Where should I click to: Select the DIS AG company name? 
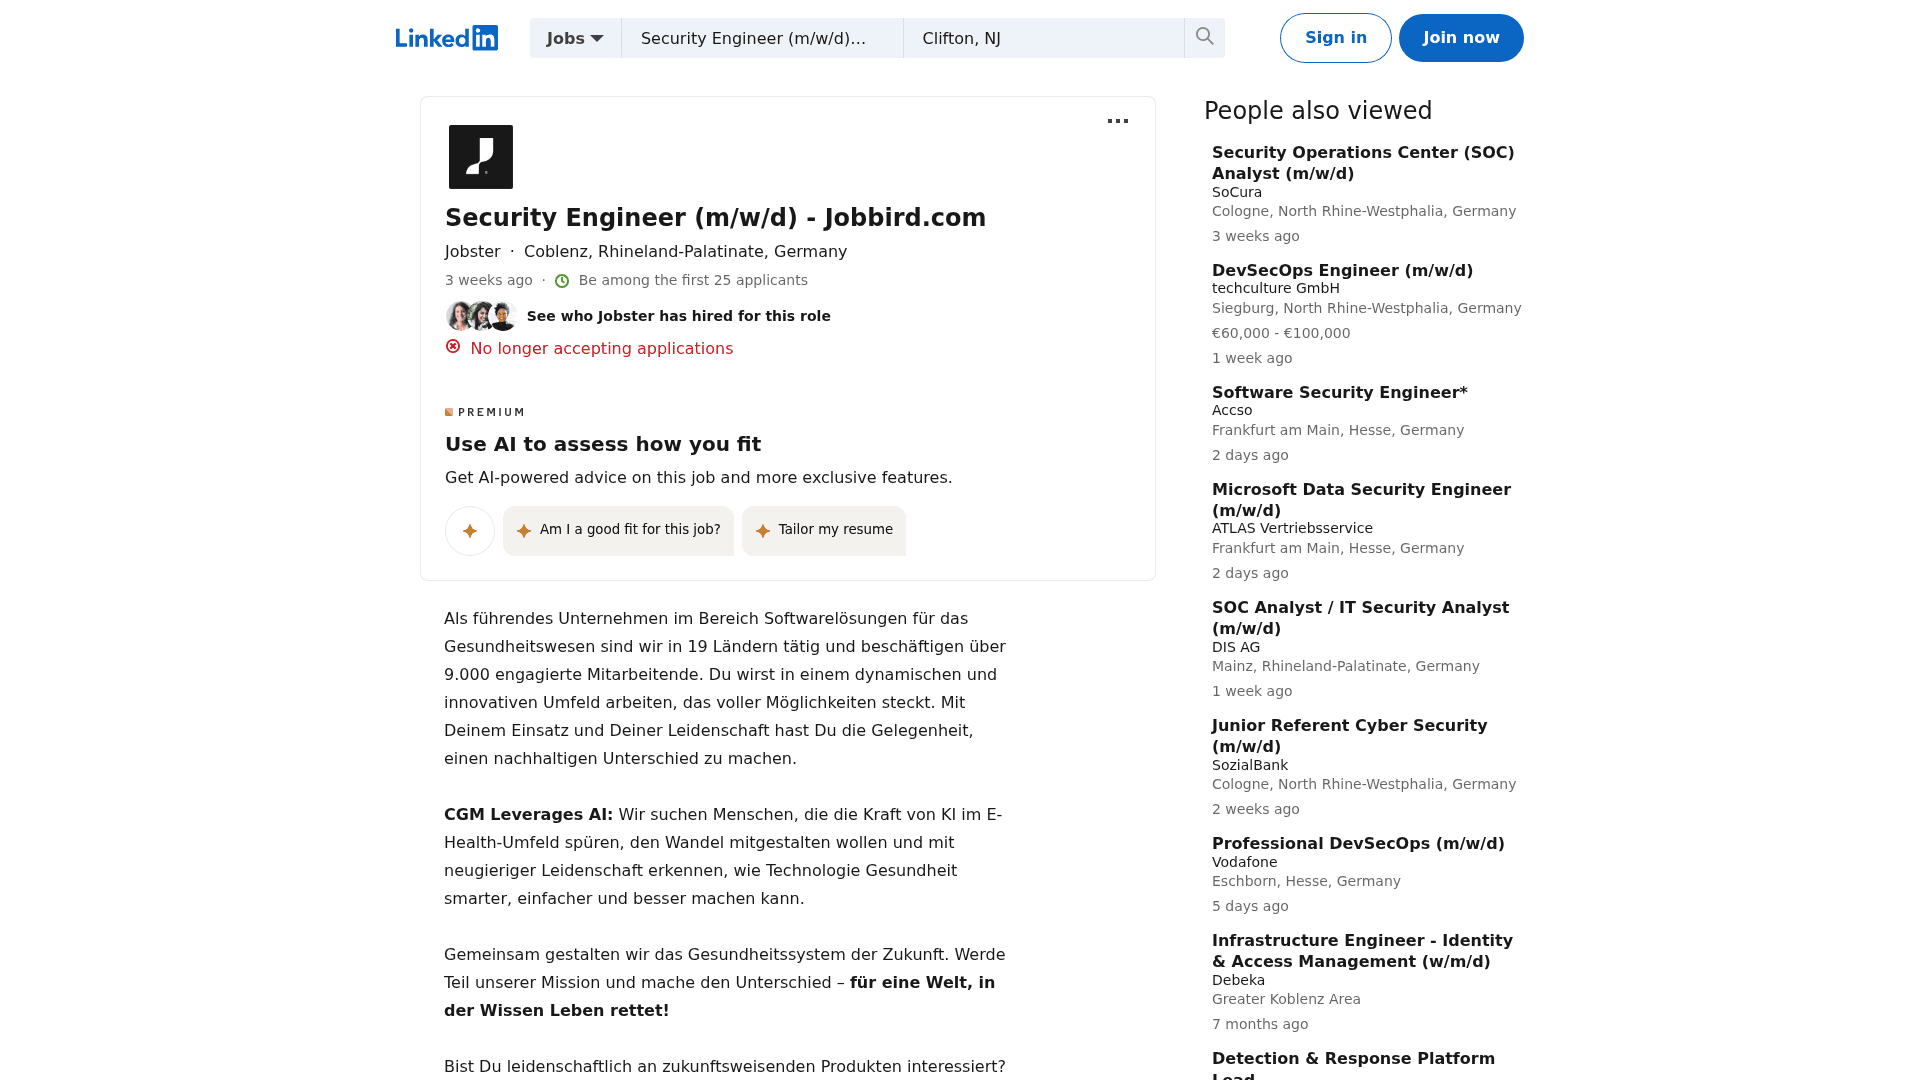coord(1236,647)
